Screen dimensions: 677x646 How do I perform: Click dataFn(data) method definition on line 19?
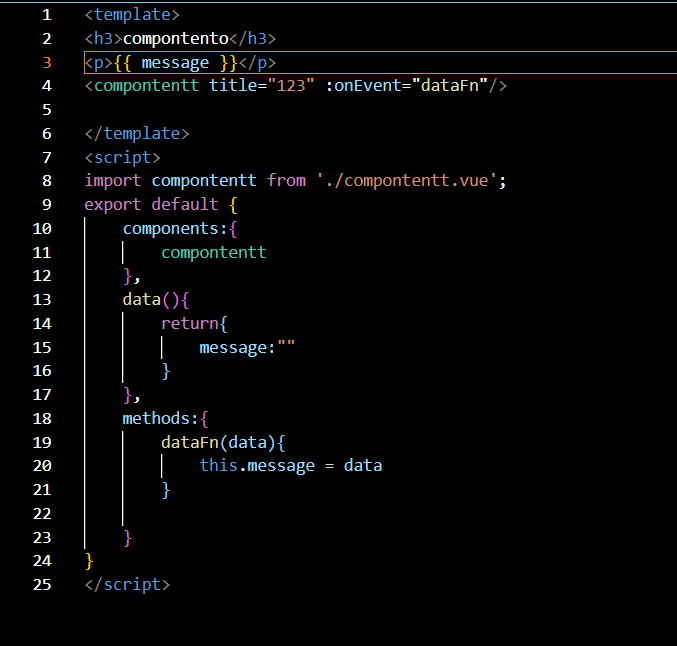pyautogui.click(x=218, y=443)
